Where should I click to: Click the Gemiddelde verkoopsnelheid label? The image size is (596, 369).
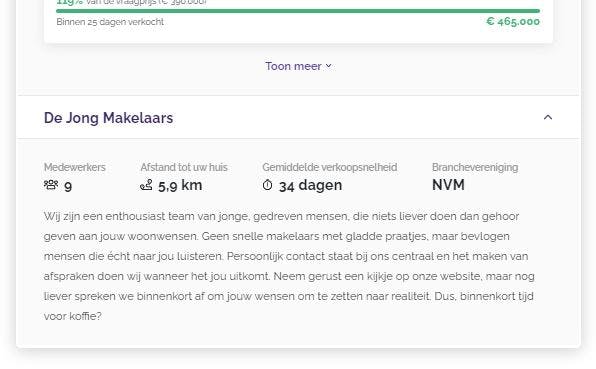click(330, 167)
